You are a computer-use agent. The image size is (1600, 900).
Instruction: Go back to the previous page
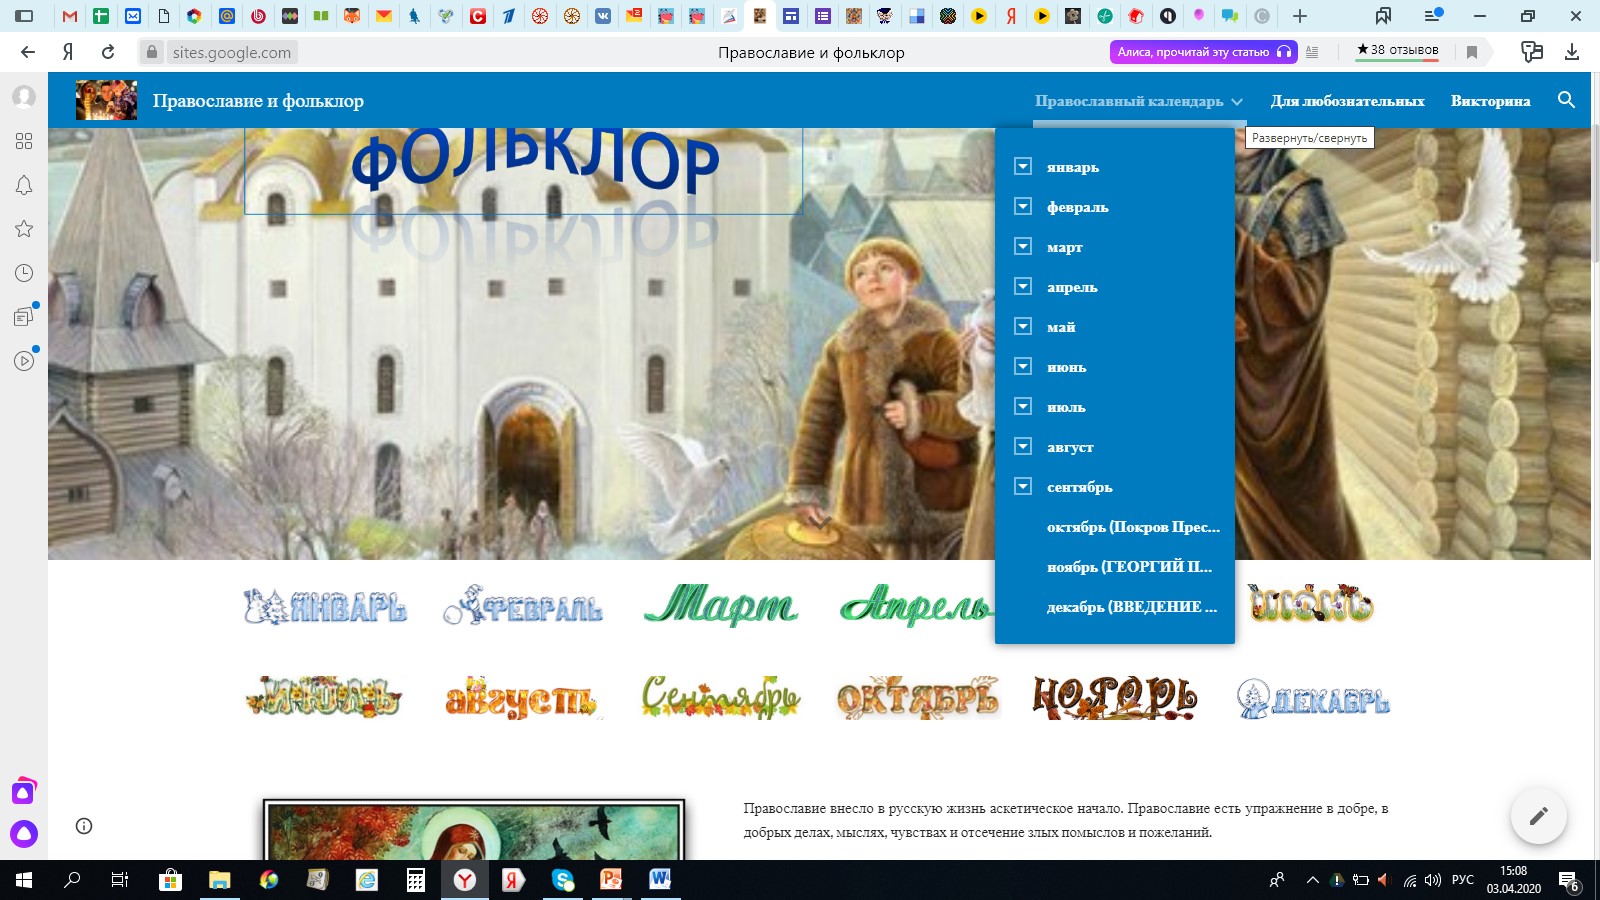(x=27, y=52)
